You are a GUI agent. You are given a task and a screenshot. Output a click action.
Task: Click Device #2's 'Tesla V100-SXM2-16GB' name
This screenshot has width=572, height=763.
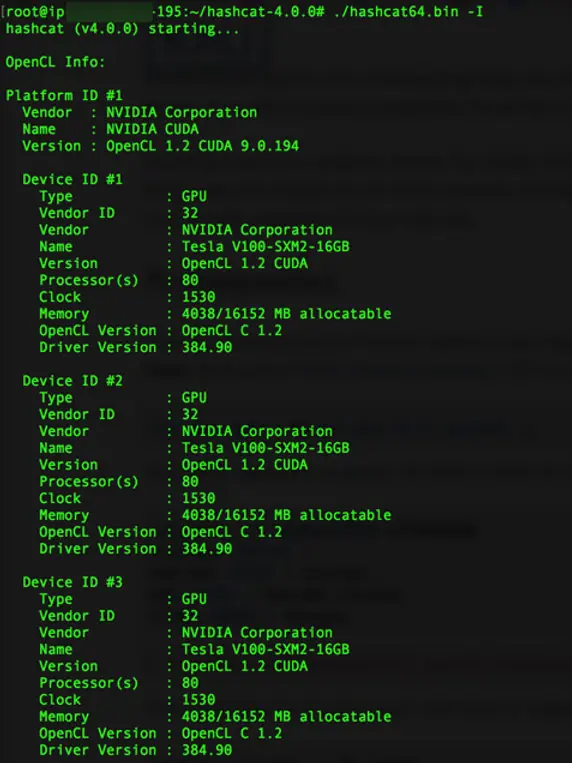pos(266,448)
